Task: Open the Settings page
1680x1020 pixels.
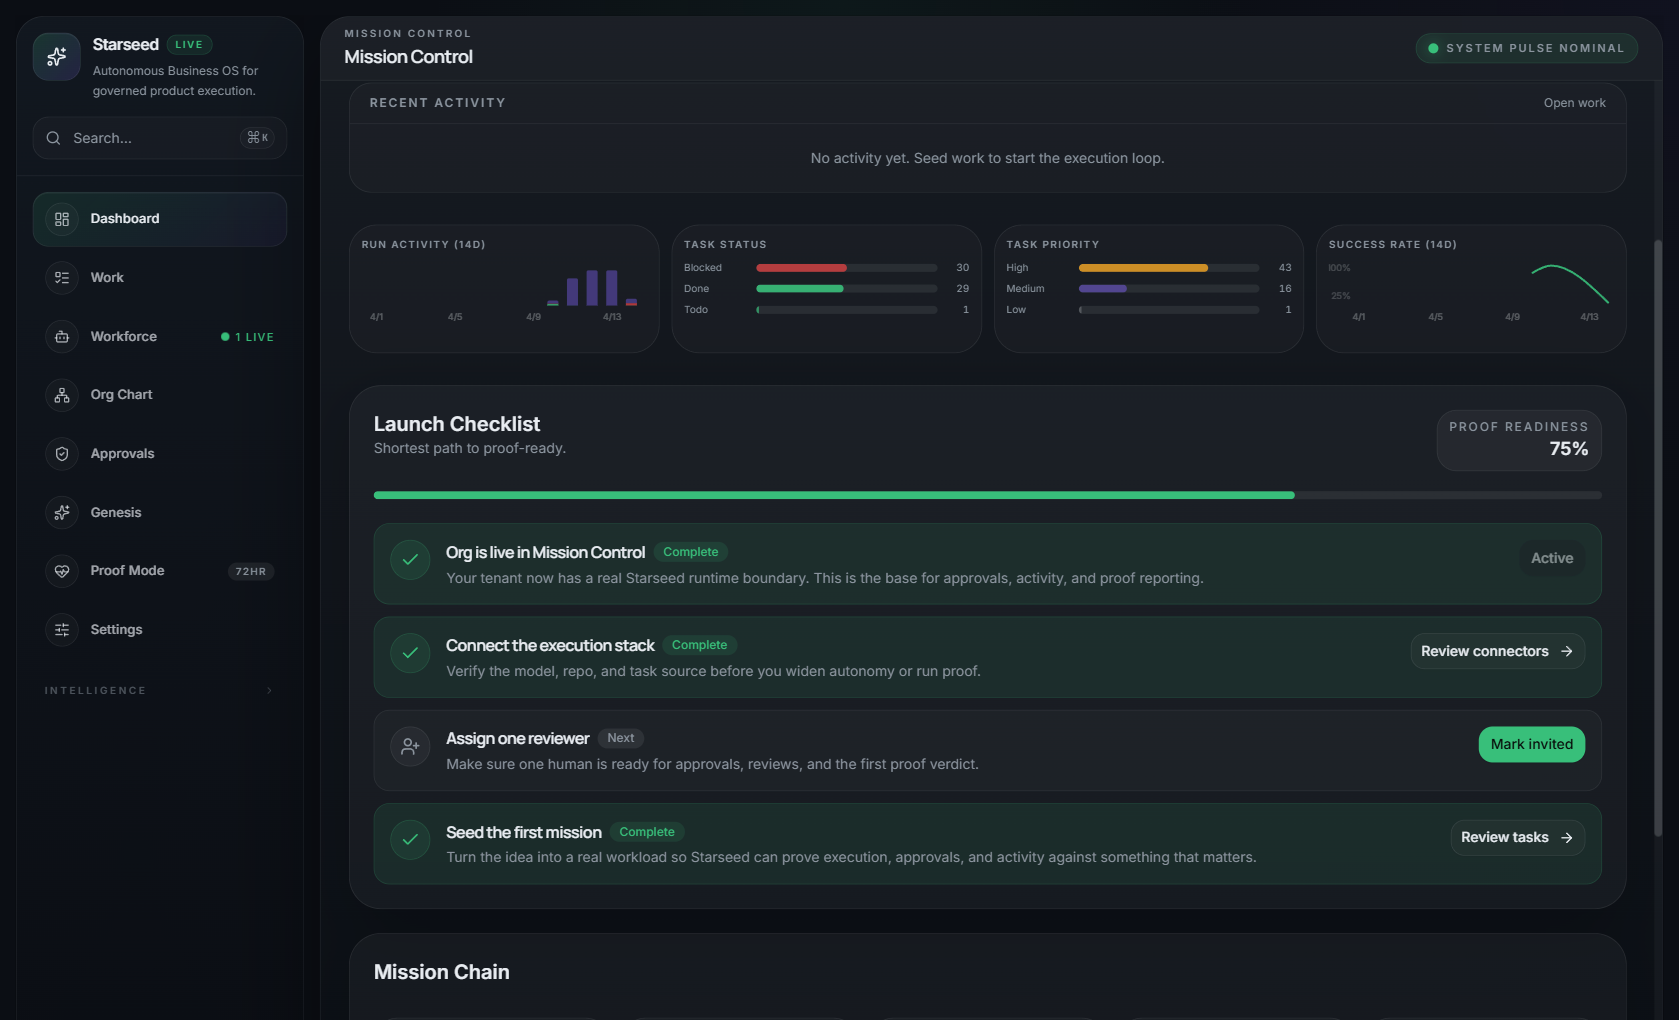Action: 160,630
